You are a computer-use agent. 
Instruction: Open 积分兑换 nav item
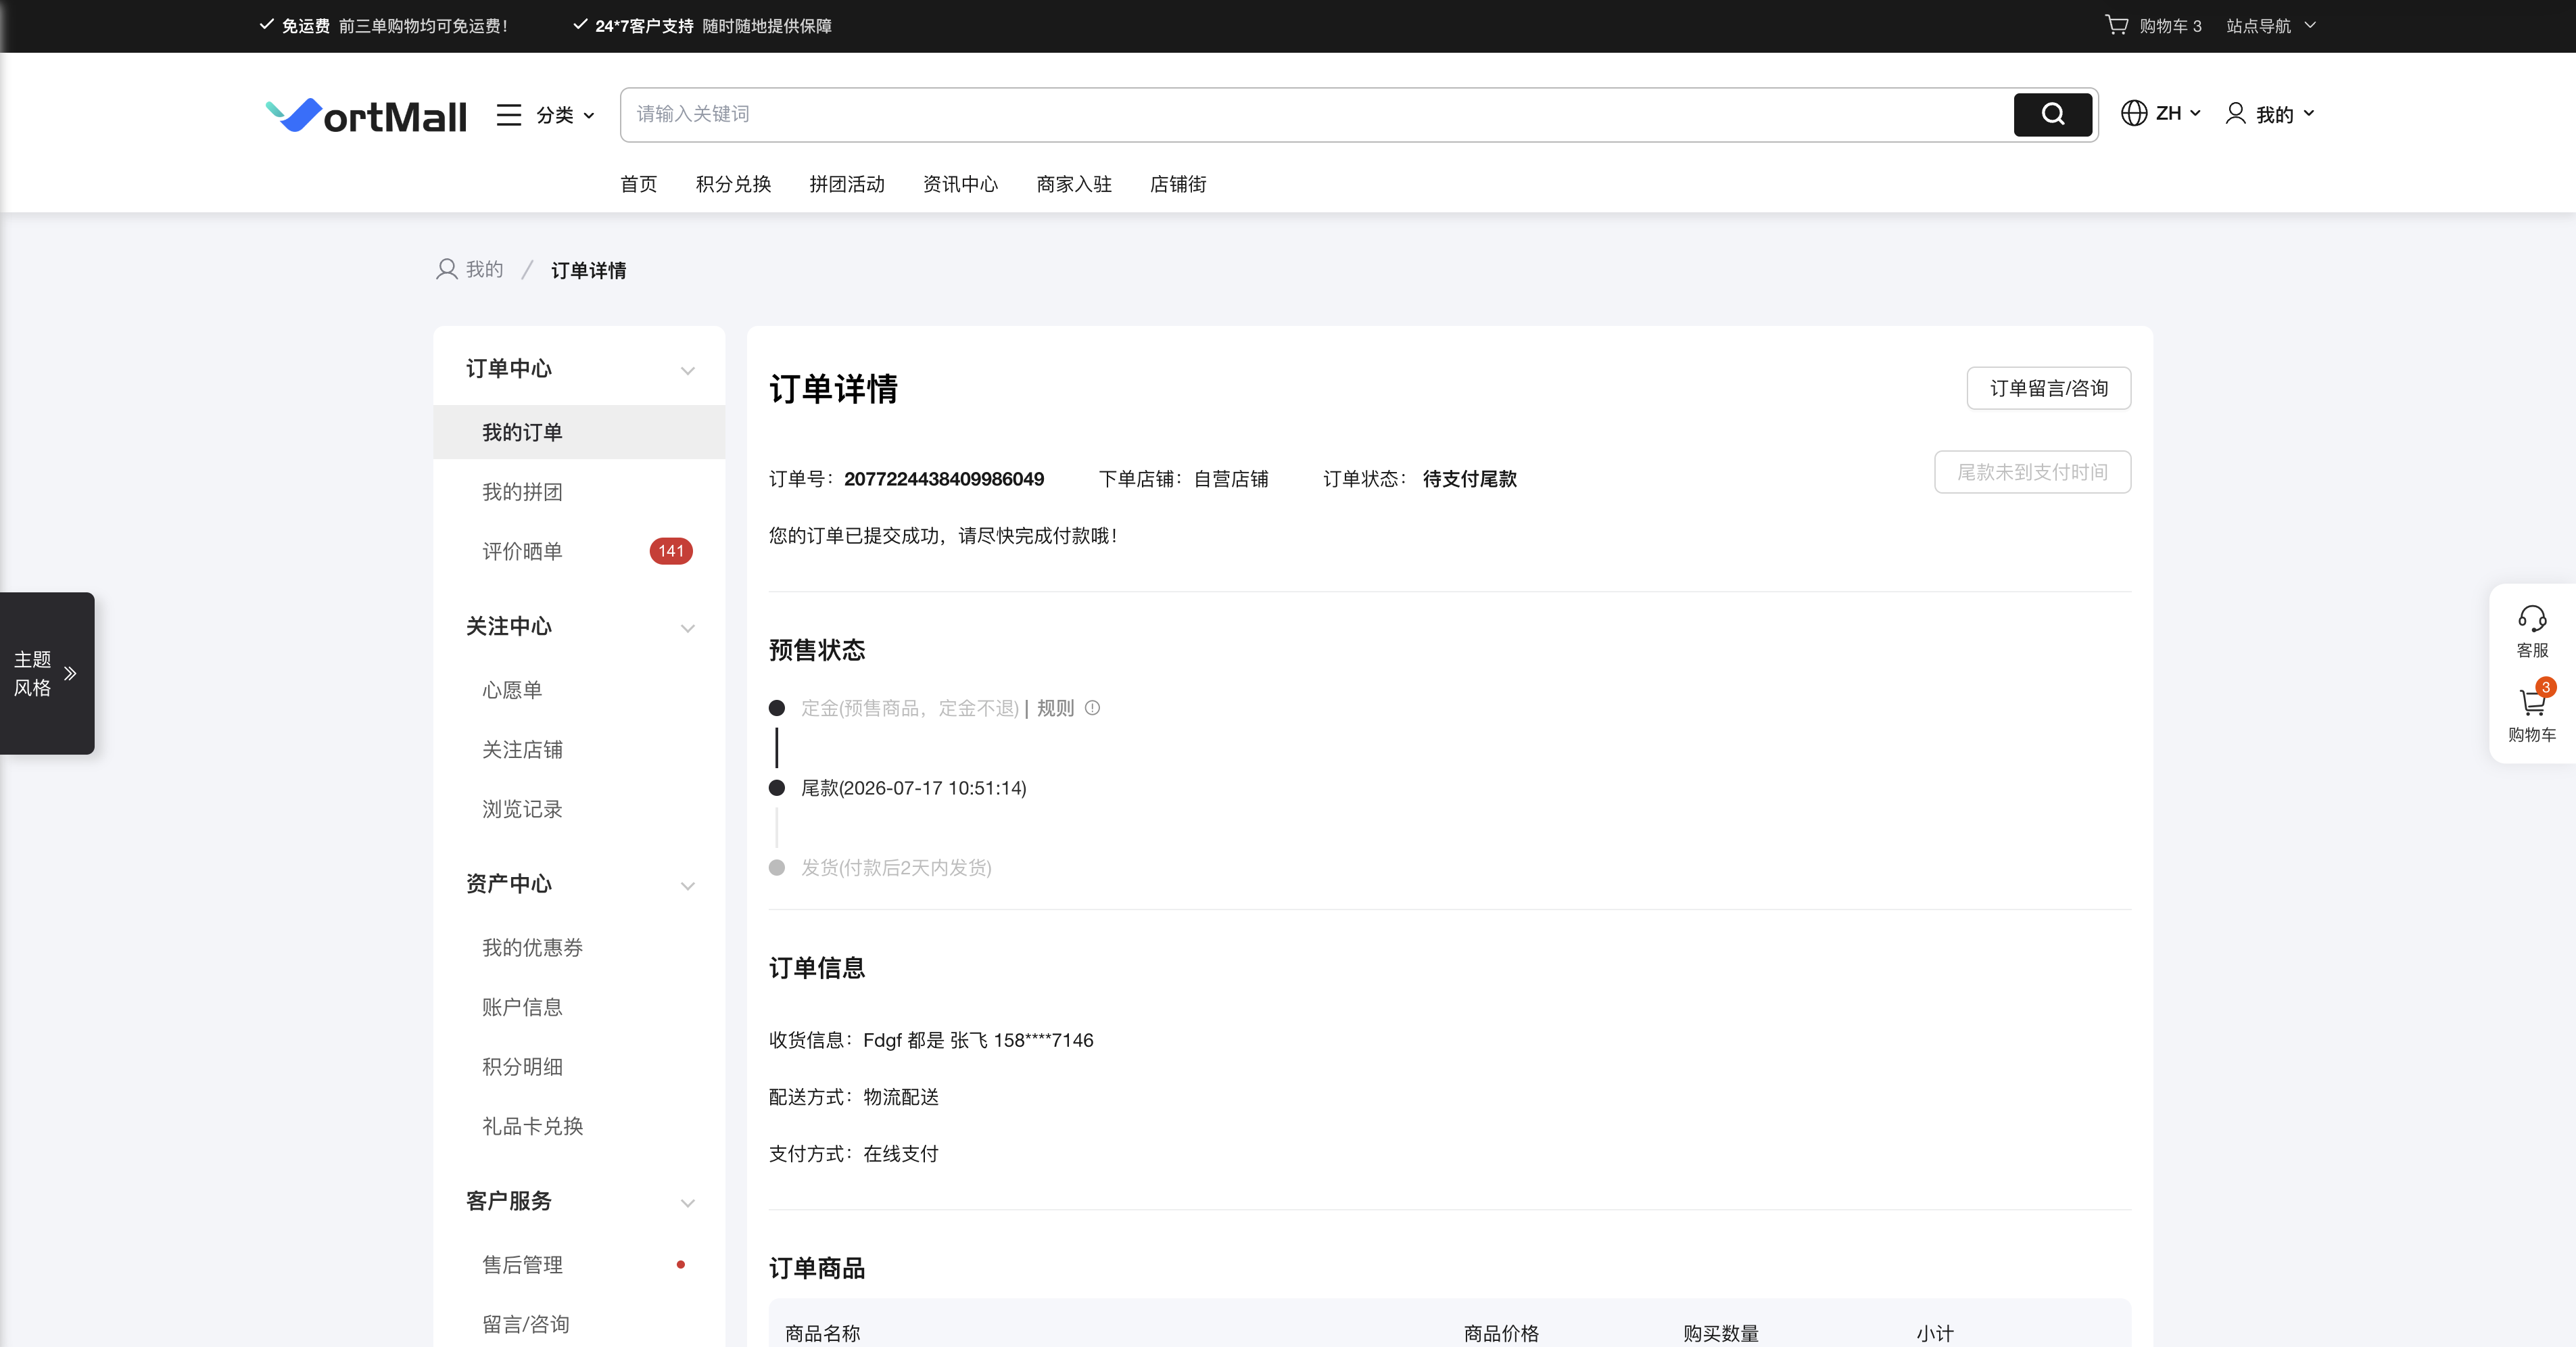[733, 184]
